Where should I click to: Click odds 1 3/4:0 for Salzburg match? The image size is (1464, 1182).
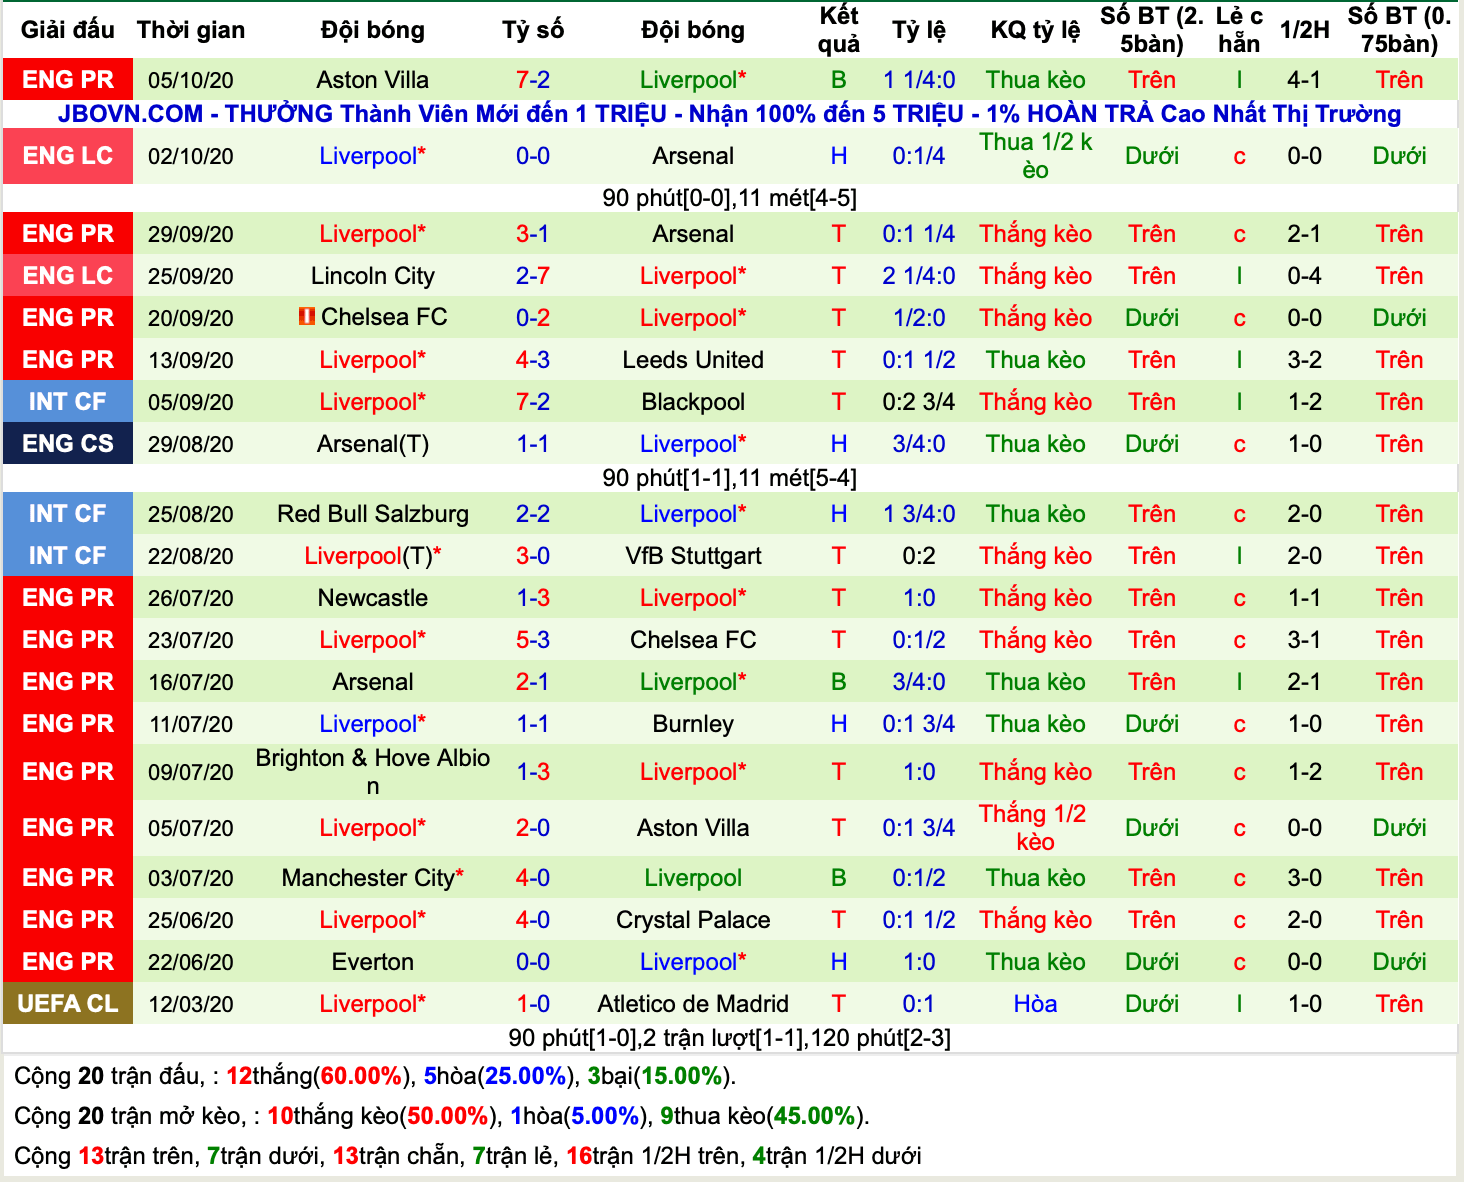click(919, 514)
